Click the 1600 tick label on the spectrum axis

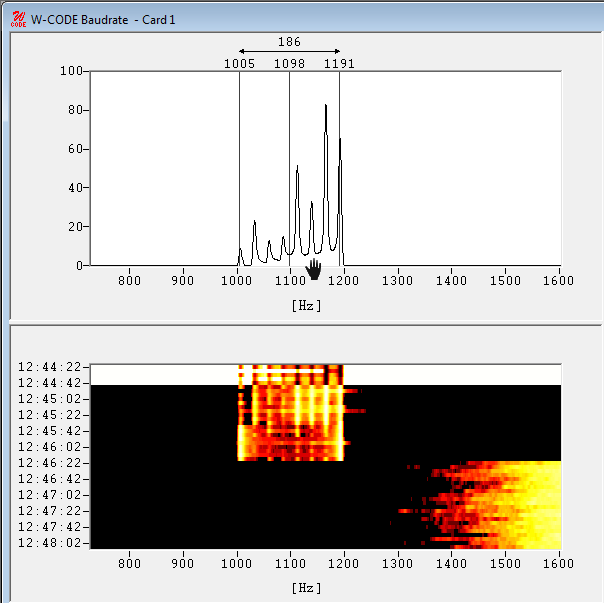click(x=559, y=281)
